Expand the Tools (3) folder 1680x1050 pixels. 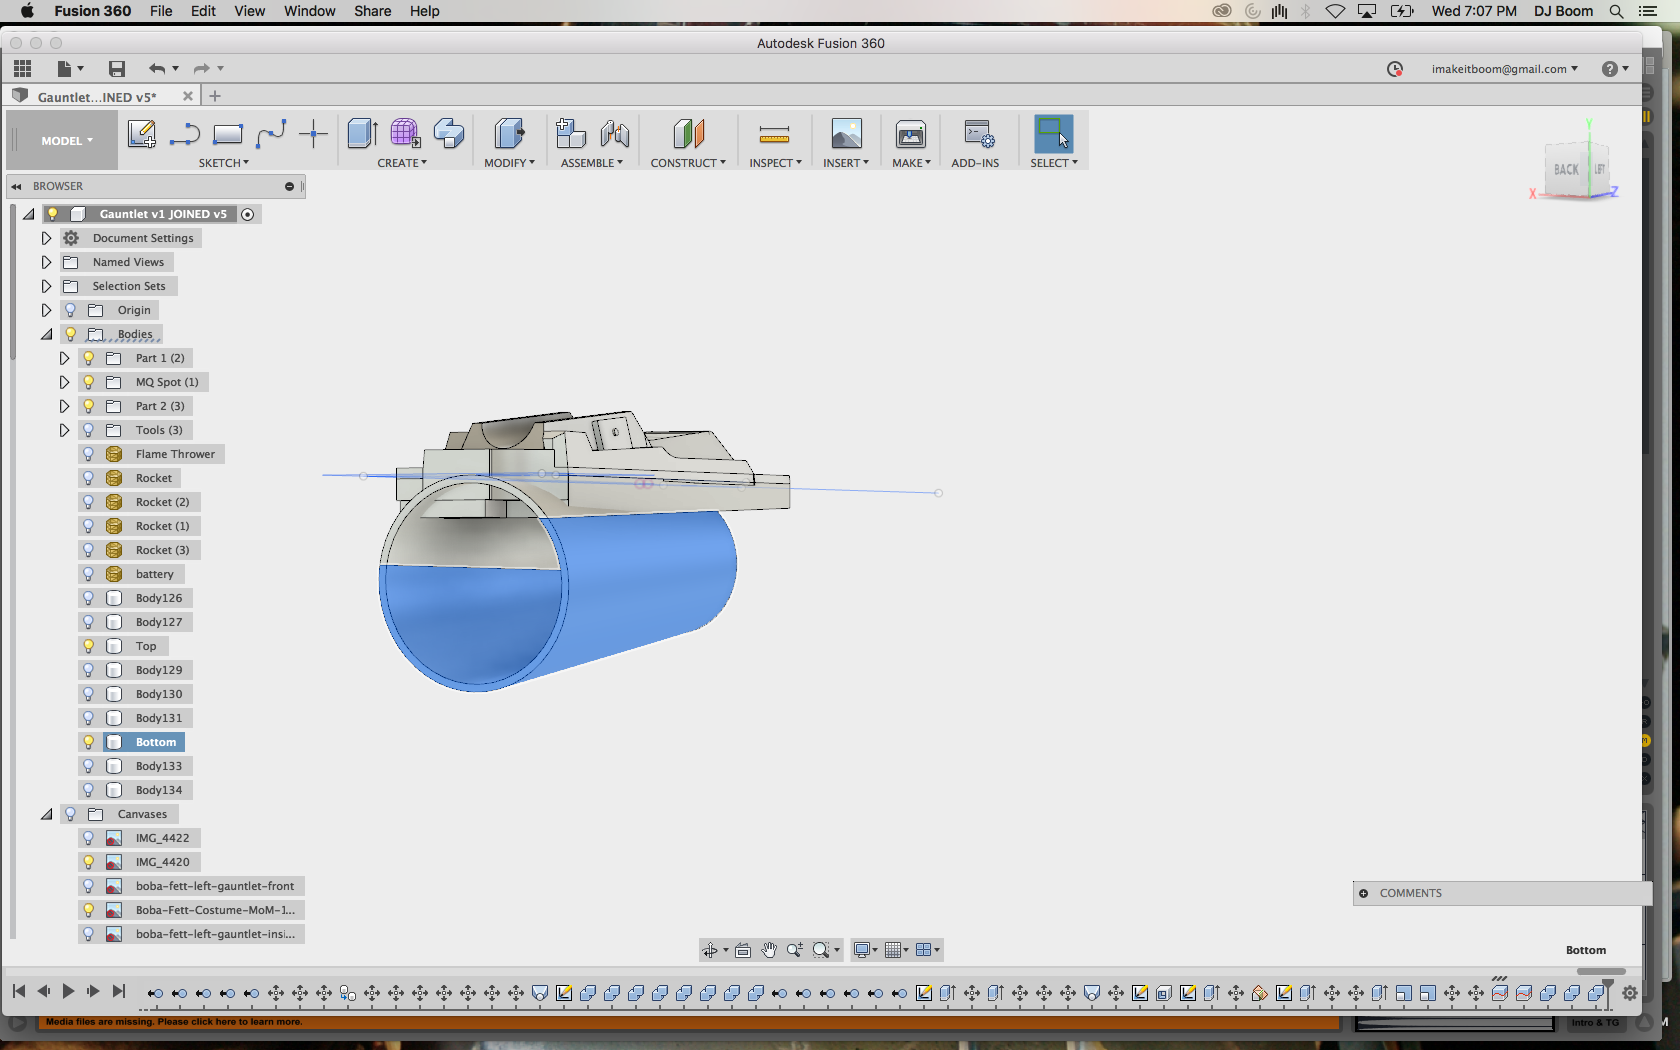pos(64,430)
